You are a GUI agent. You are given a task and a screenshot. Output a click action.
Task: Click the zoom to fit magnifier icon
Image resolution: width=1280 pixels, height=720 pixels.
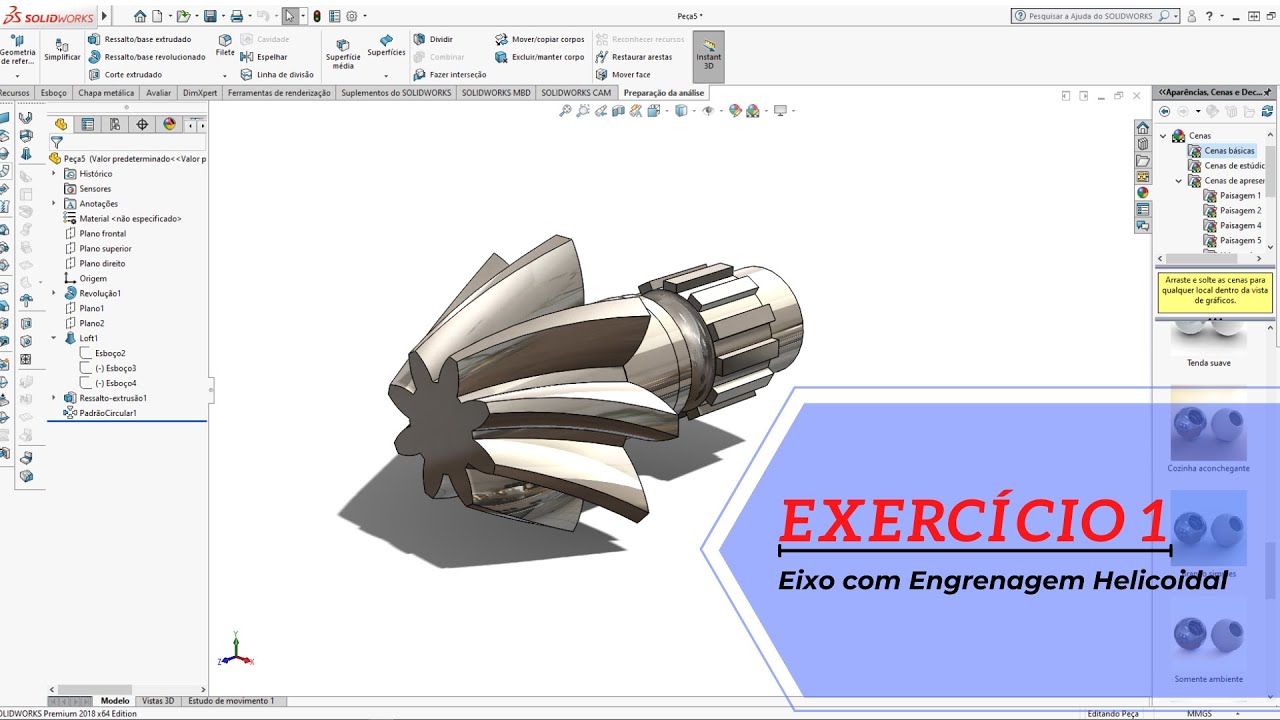(566, 111)
